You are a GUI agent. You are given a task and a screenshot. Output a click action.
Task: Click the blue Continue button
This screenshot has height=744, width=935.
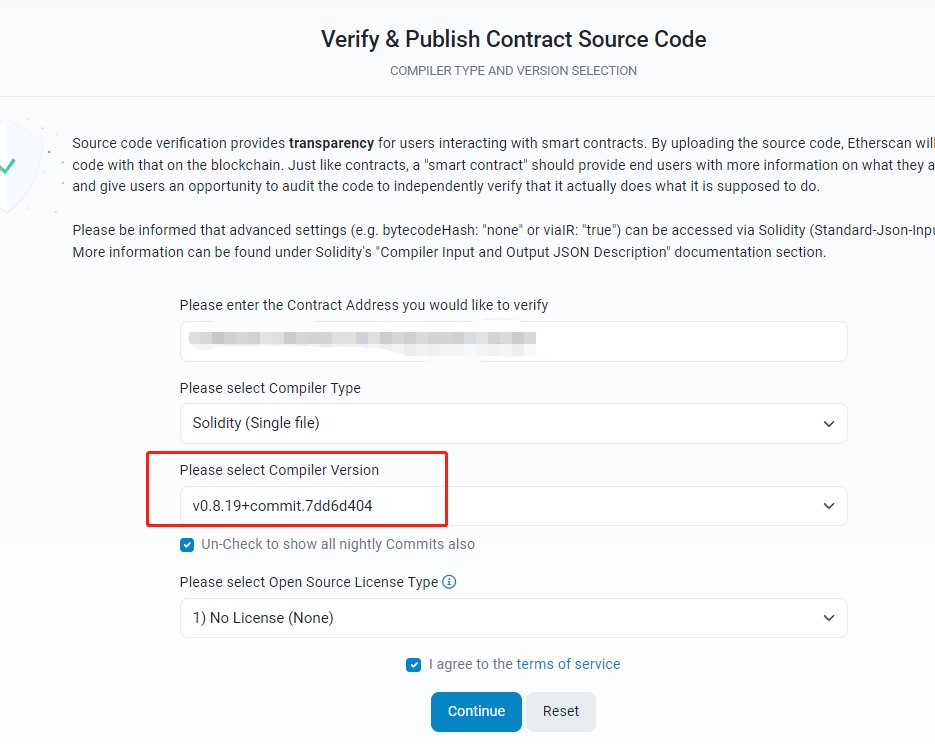click(476, 711)
